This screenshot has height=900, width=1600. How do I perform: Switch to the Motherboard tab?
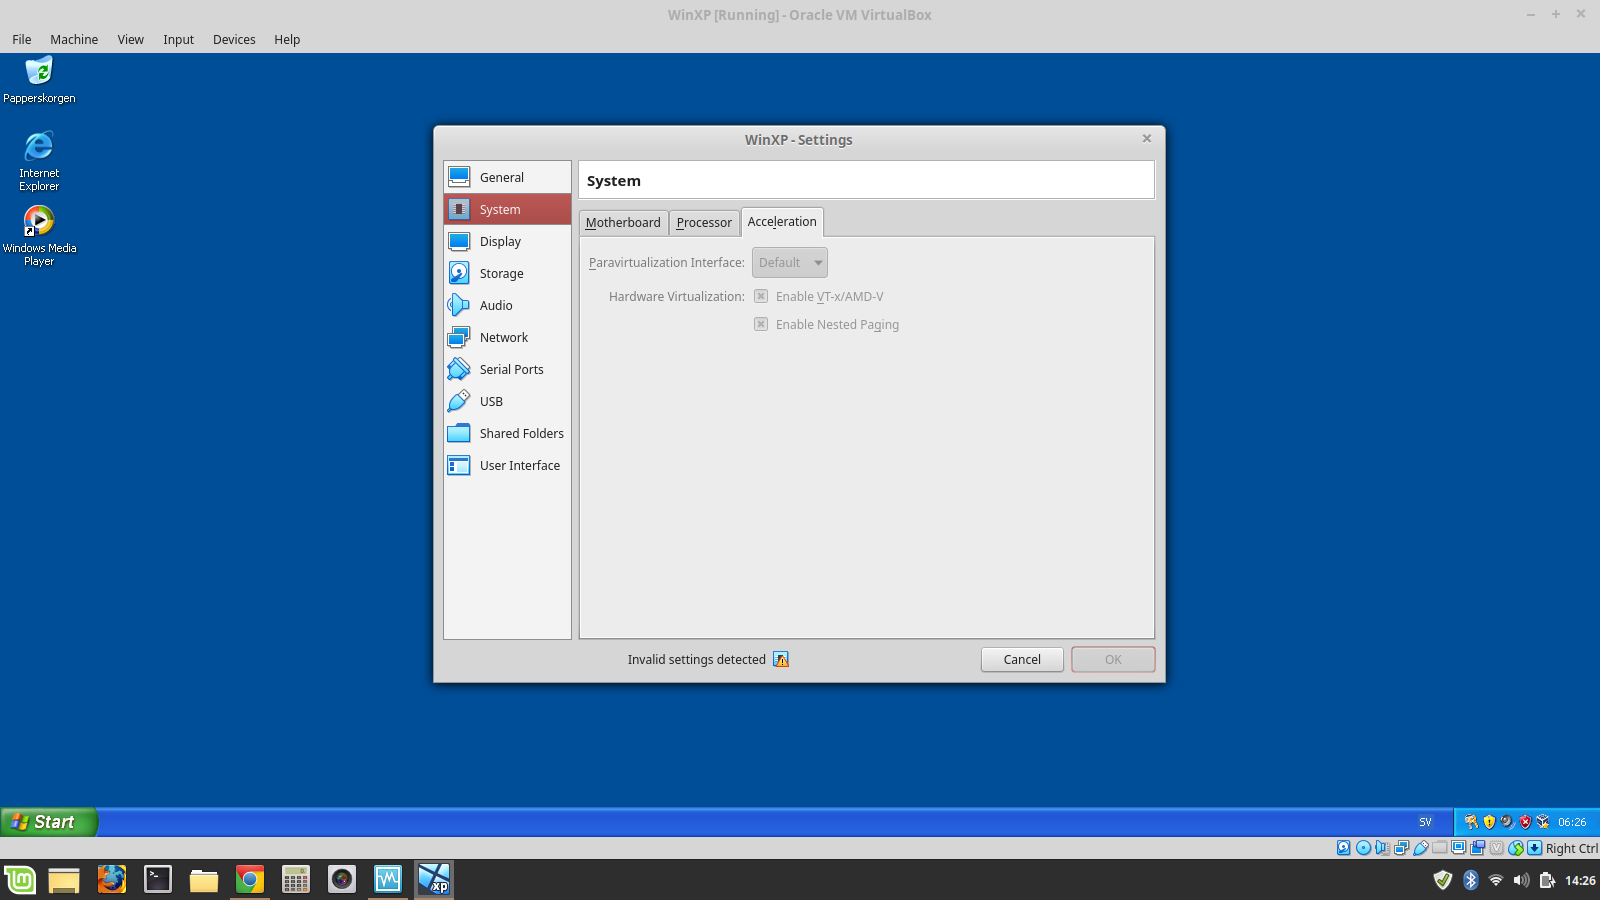pyautogui.click(x=623, y=222)
